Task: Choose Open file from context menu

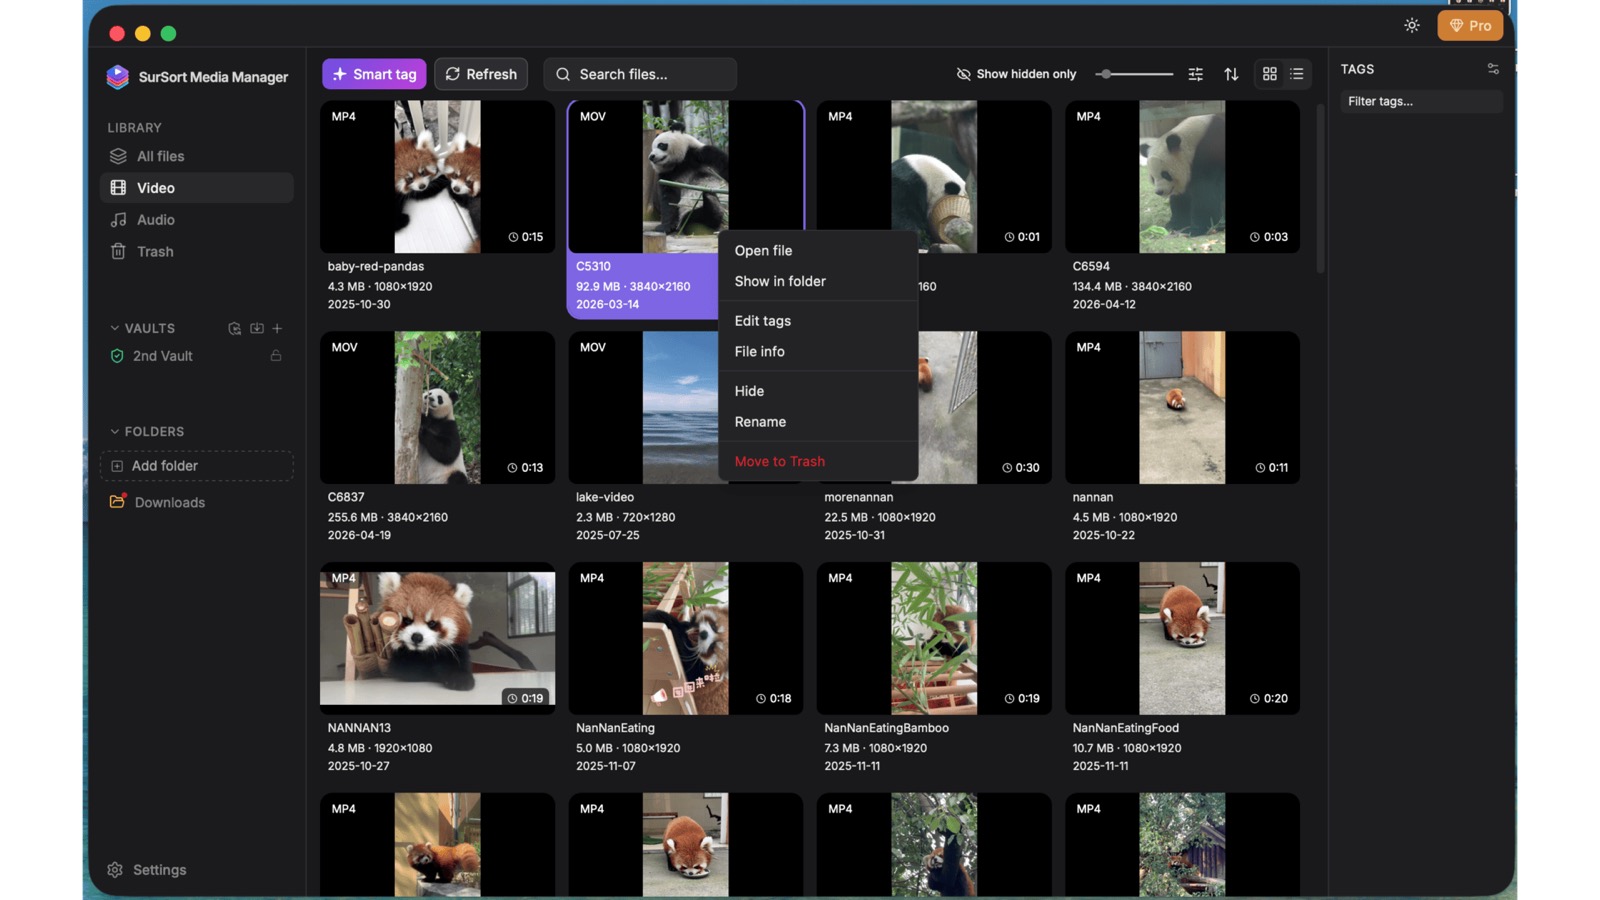Action: point(818,251)
